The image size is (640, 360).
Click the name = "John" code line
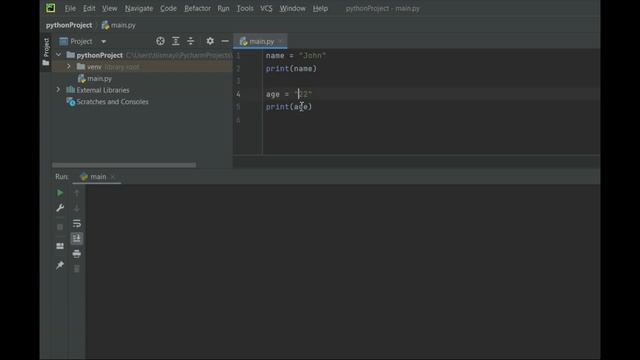coord(296,56)
